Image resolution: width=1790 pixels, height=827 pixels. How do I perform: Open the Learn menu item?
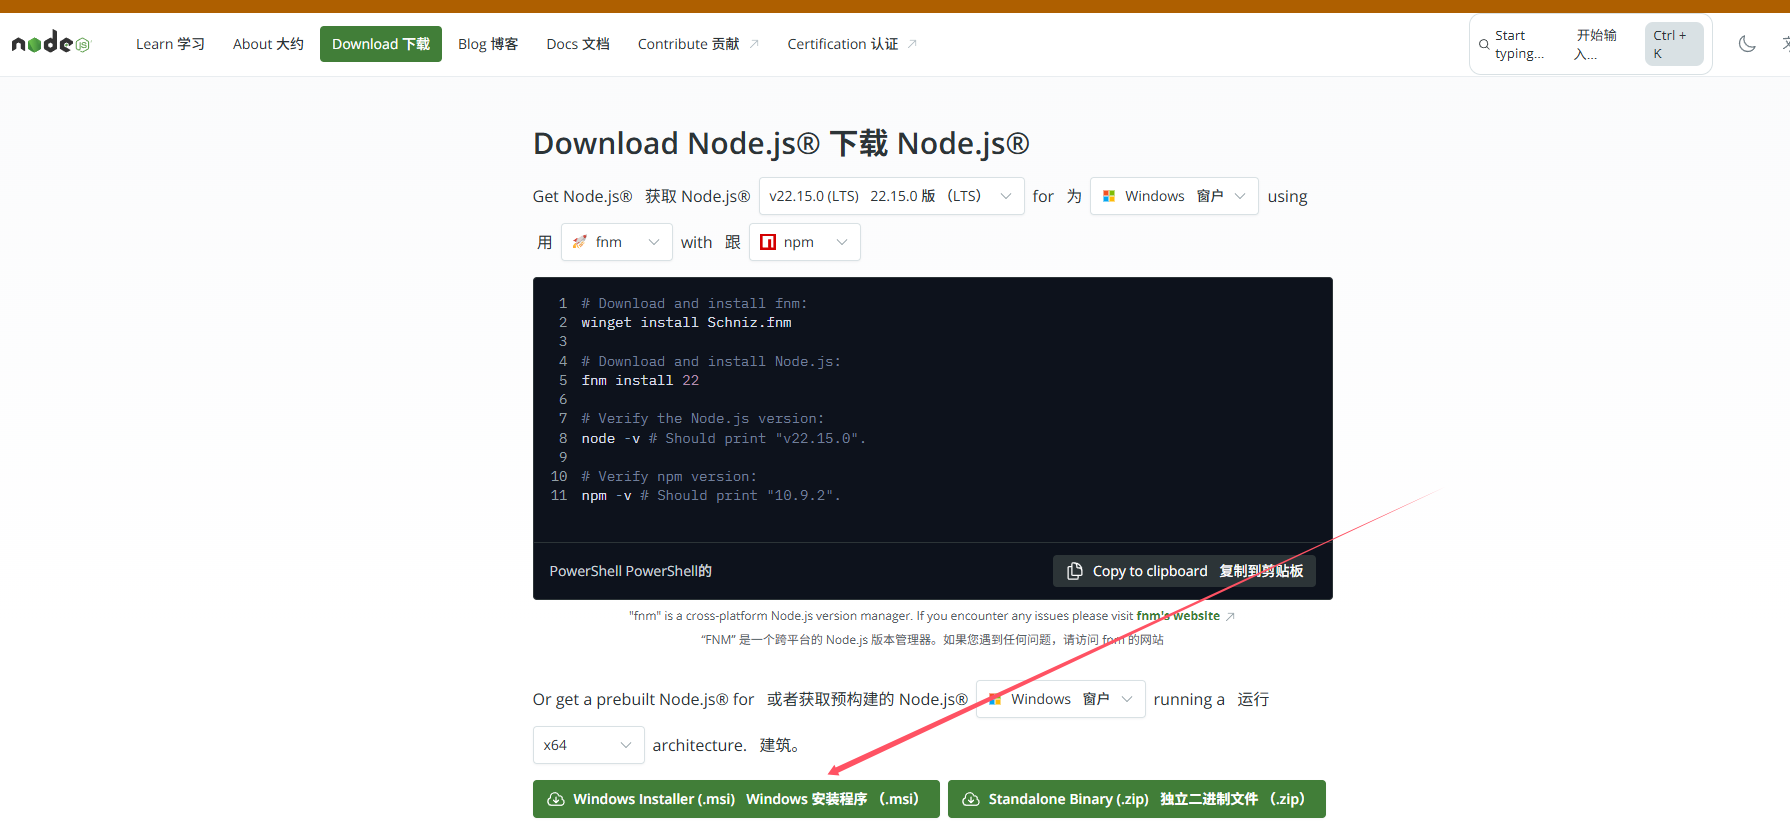pos(170,44)
